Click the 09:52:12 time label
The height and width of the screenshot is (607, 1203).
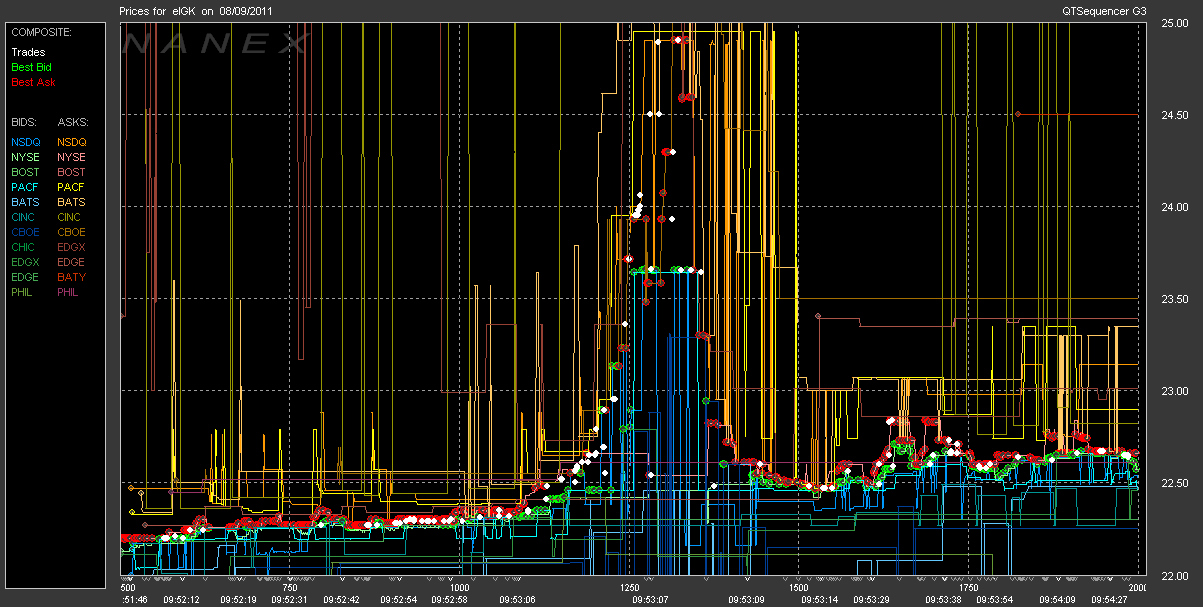click(182, 600)
